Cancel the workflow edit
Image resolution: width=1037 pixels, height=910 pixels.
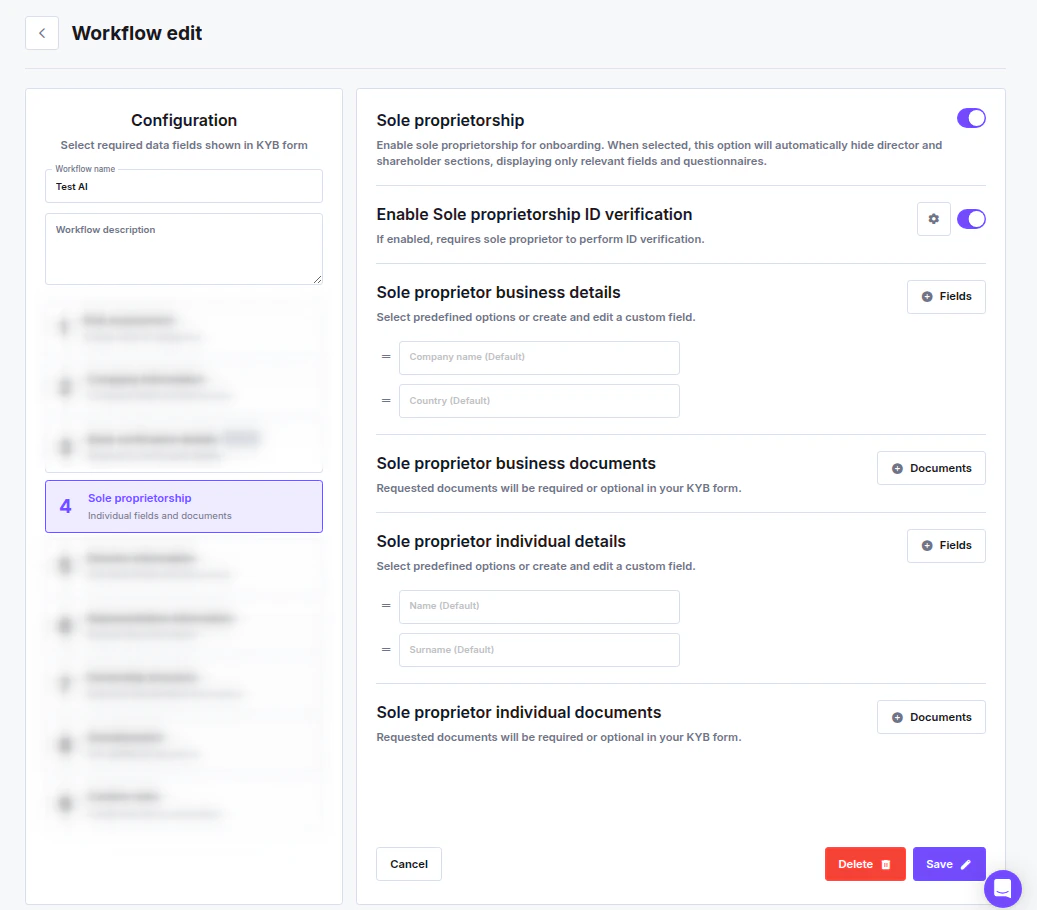pos(409,864)
